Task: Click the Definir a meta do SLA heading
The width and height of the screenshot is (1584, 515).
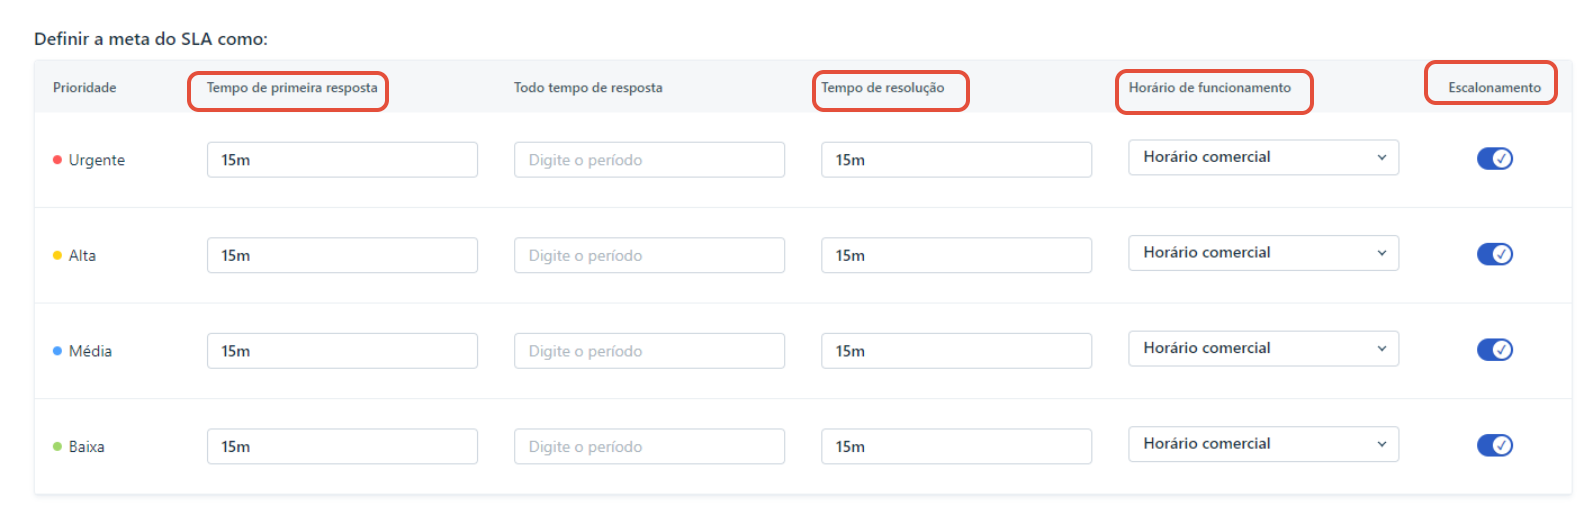Action: tap(151, 39)
